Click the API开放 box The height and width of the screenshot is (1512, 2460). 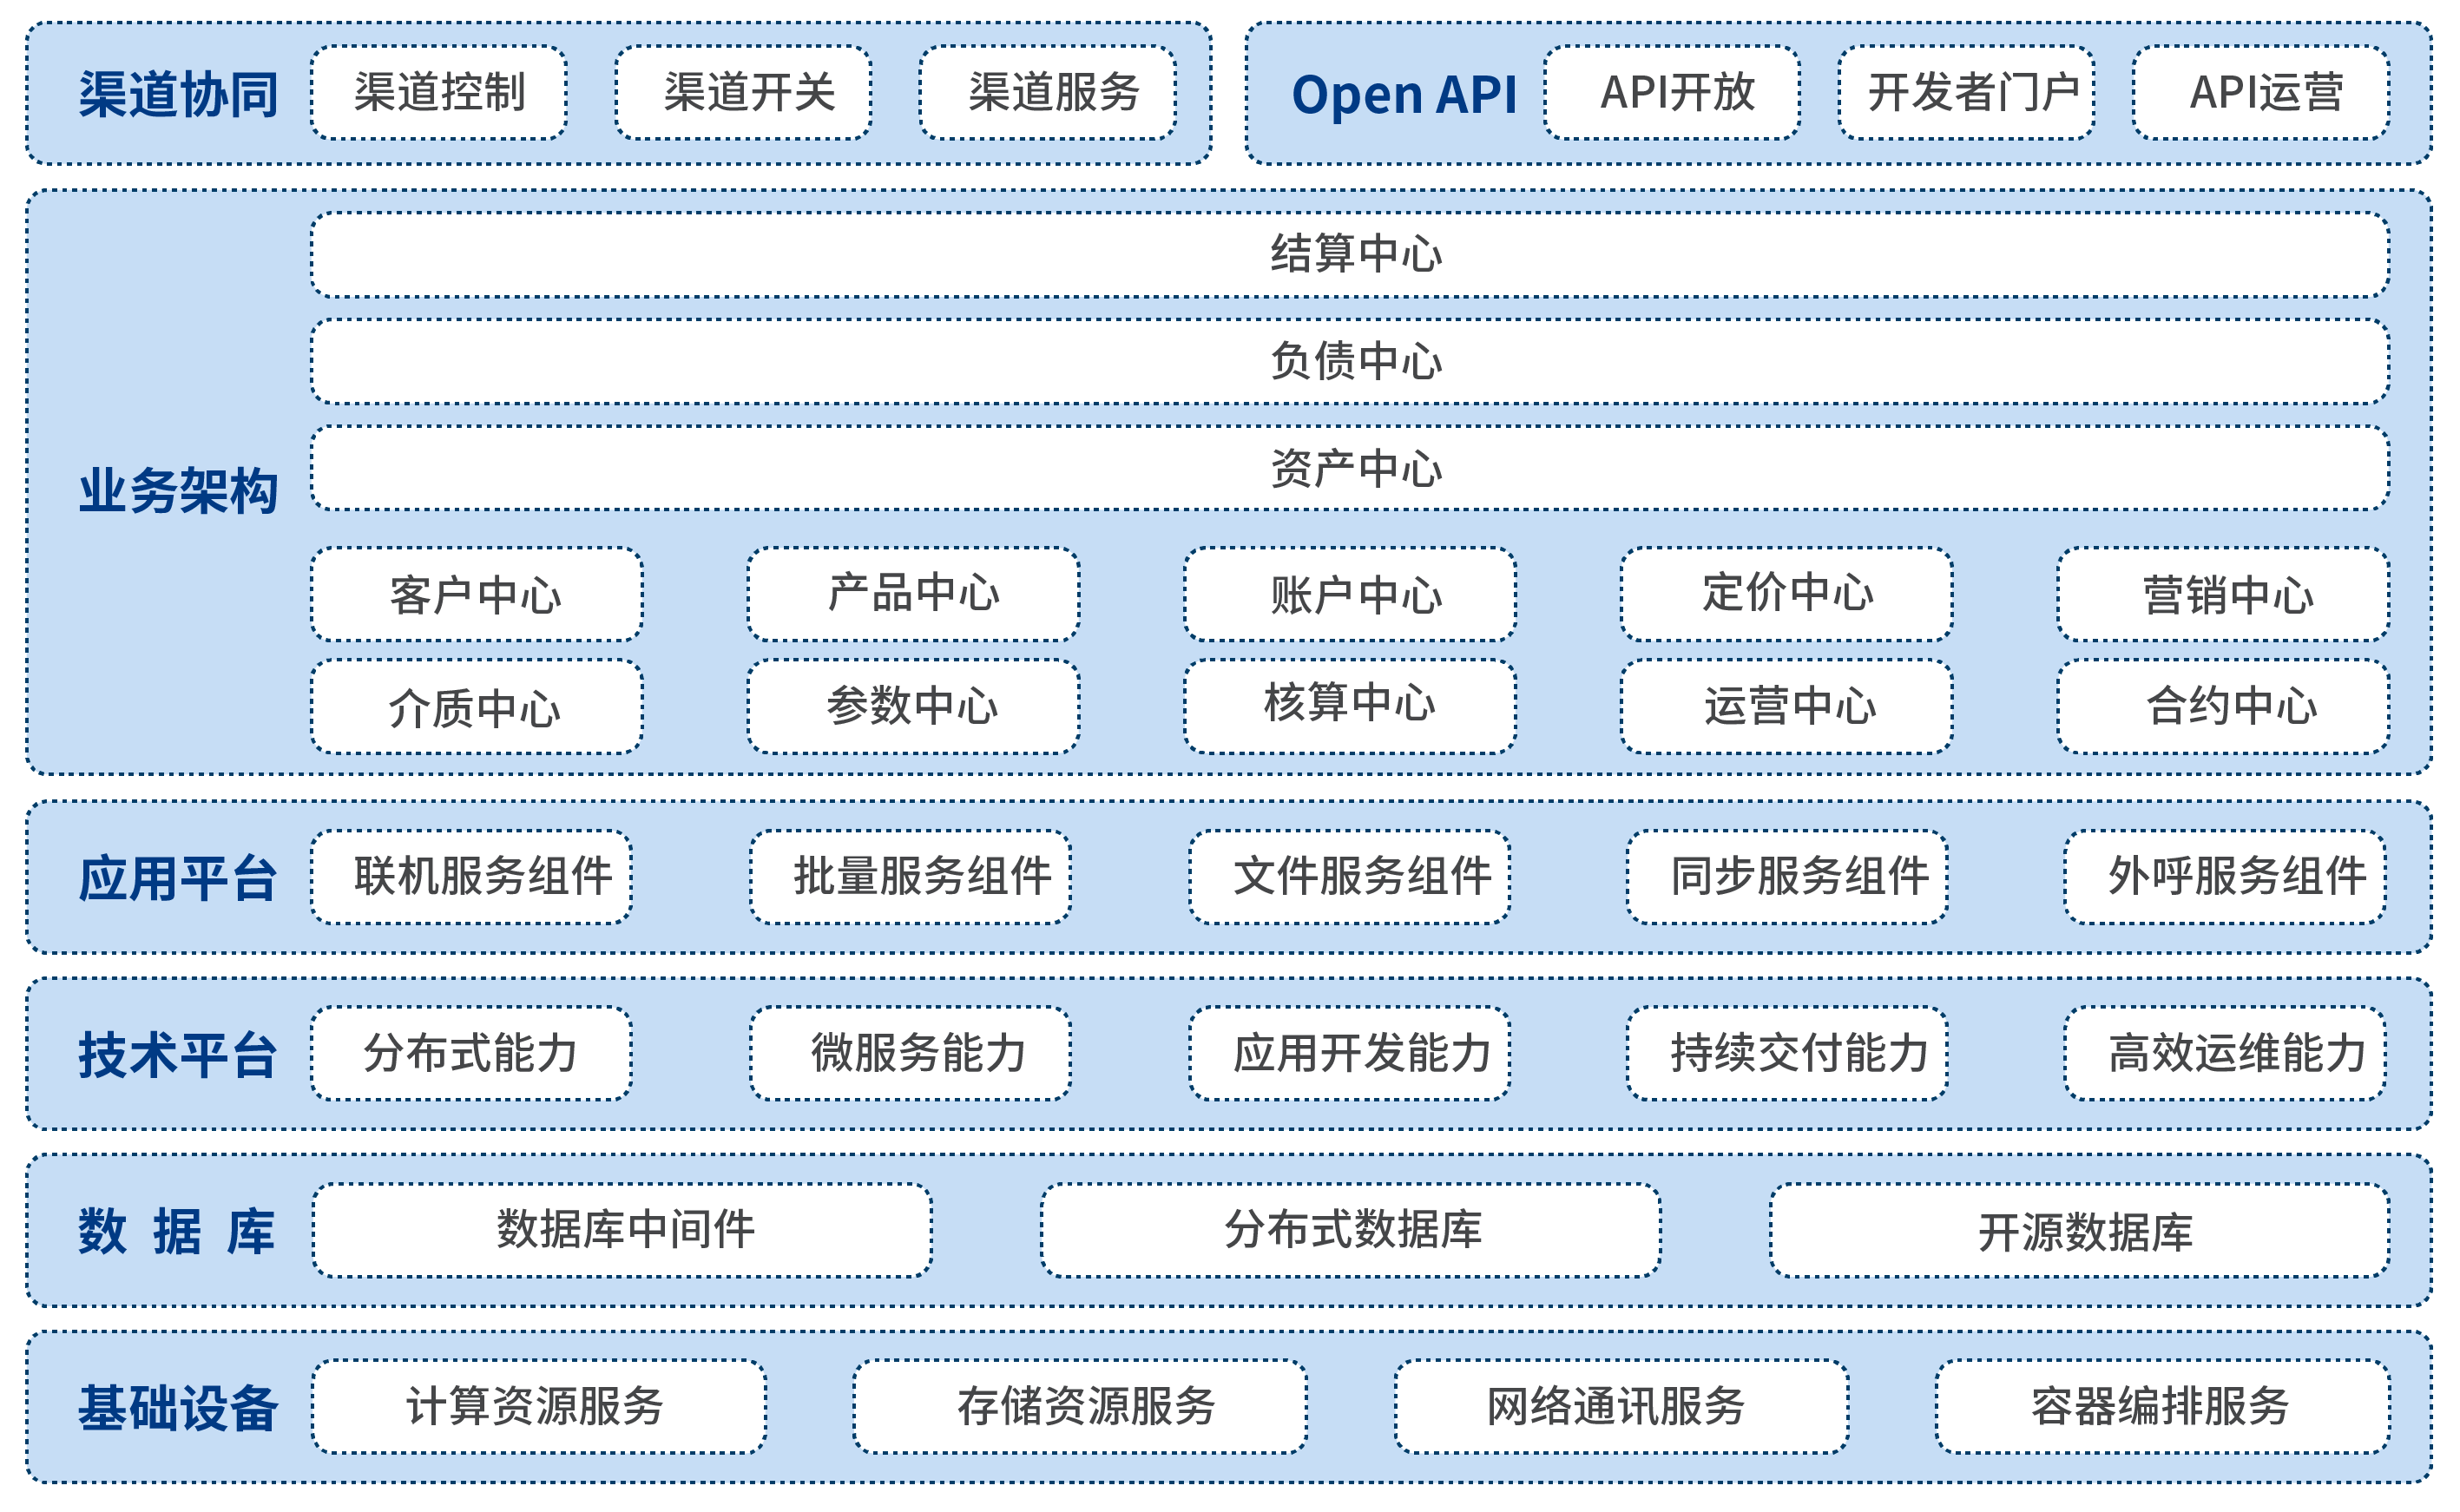[x=1672, y=92]
